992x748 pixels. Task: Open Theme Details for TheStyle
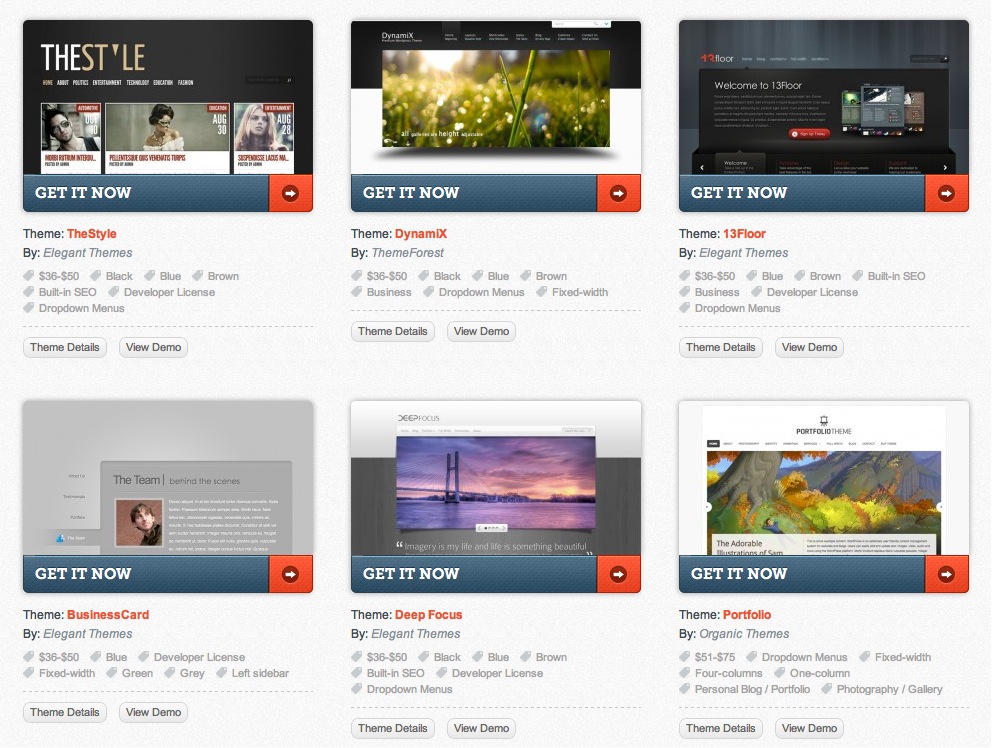65,347
